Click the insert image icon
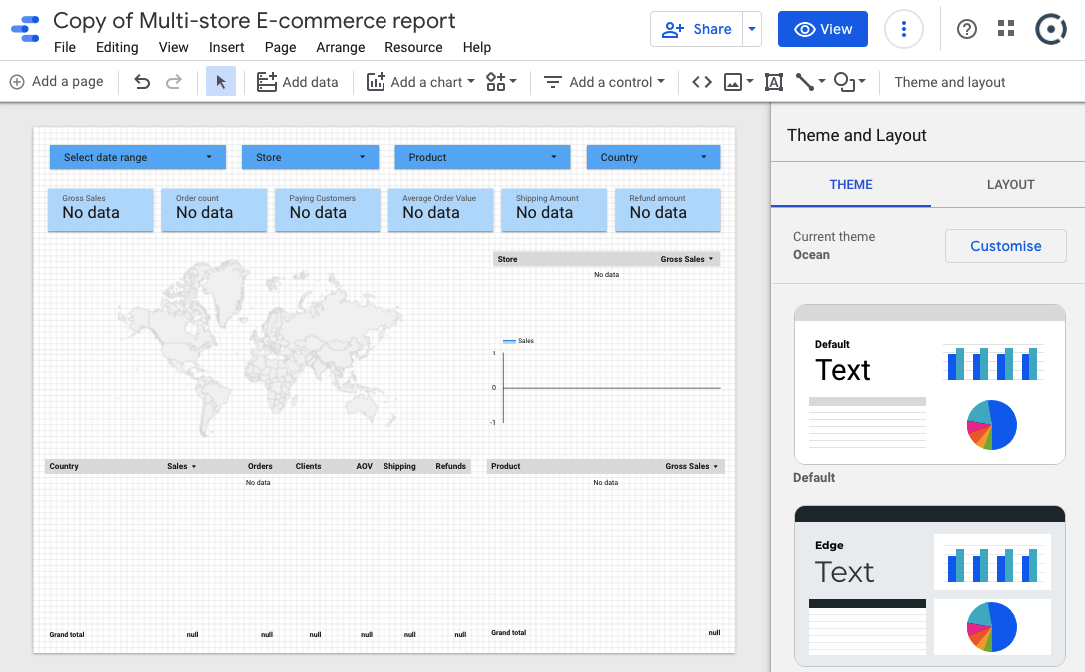The width and height of the screenshot is (1085, 672). coord(733,82)
